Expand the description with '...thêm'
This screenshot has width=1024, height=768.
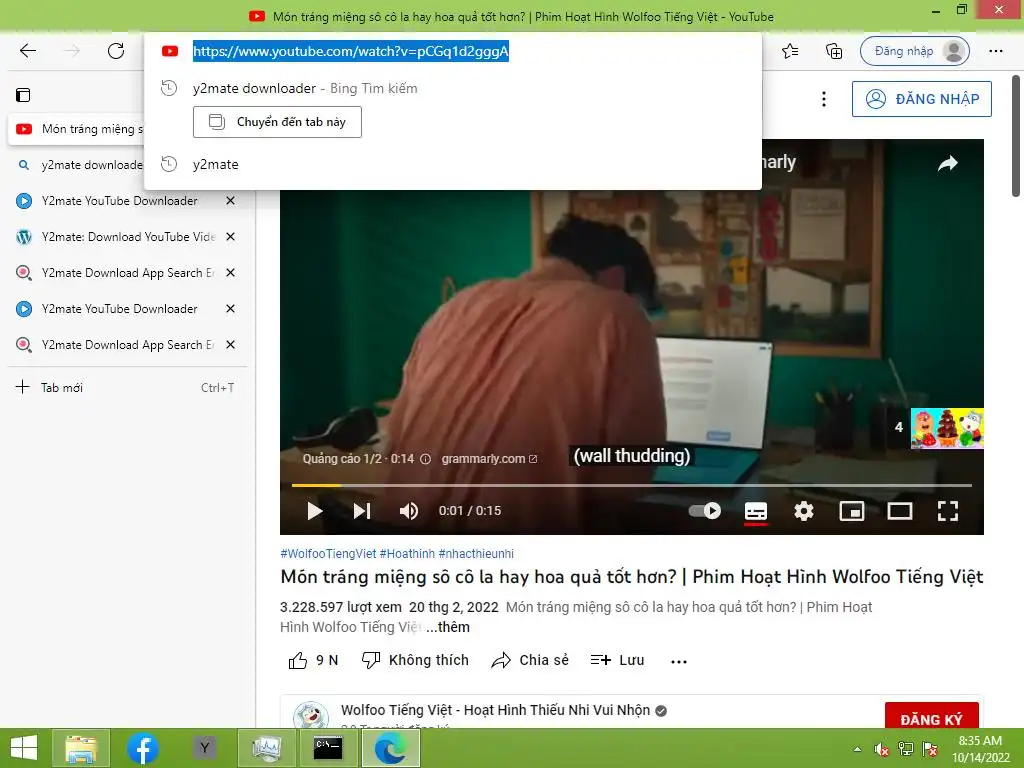coord(448,627)
